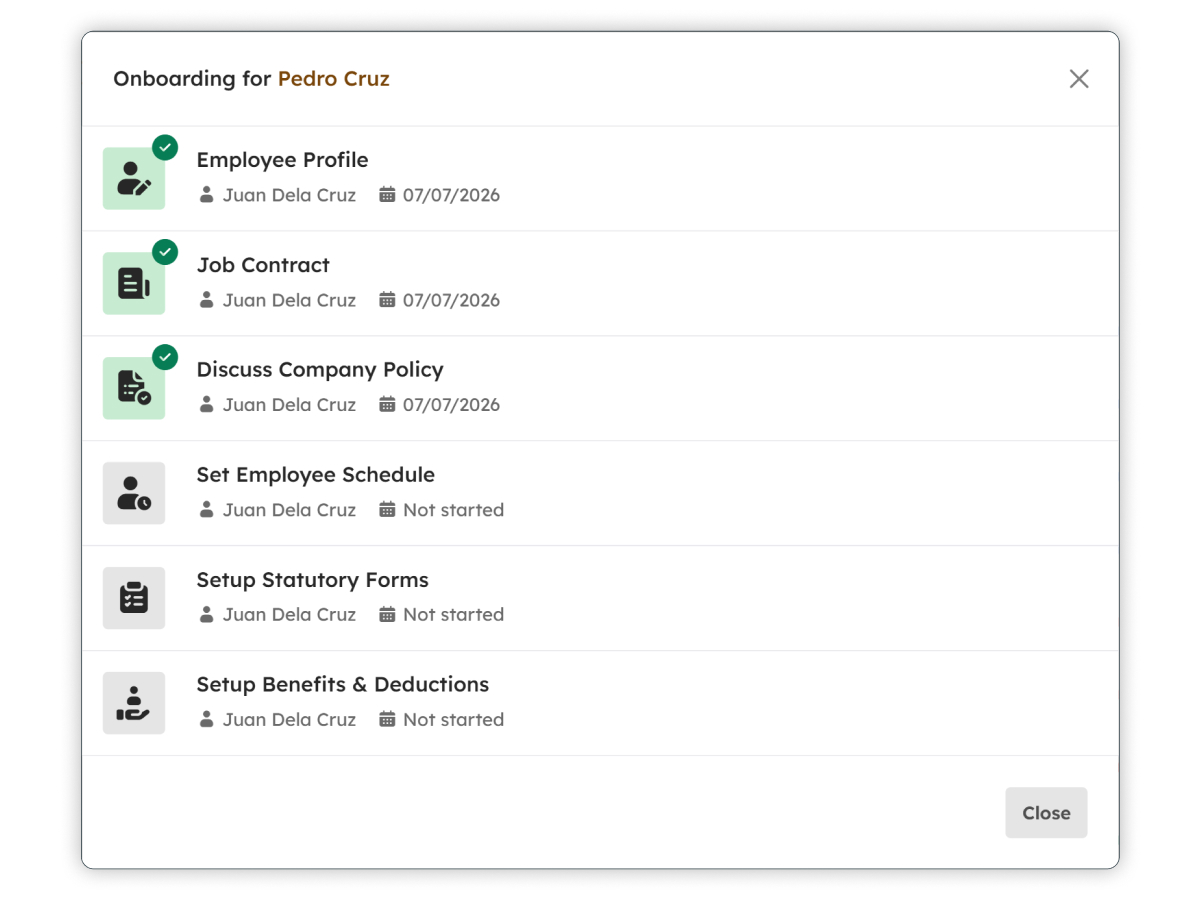Click Juan Dela Cruz under Setup Statutory Forms
The width and height of the screenshot is (1201, 900).
point(289,615)
